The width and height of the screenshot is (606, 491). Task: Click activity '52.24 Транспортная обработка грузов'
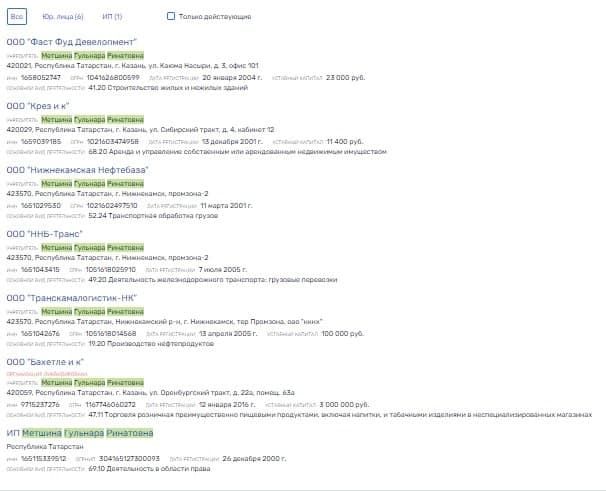click(x=153, y=216)
